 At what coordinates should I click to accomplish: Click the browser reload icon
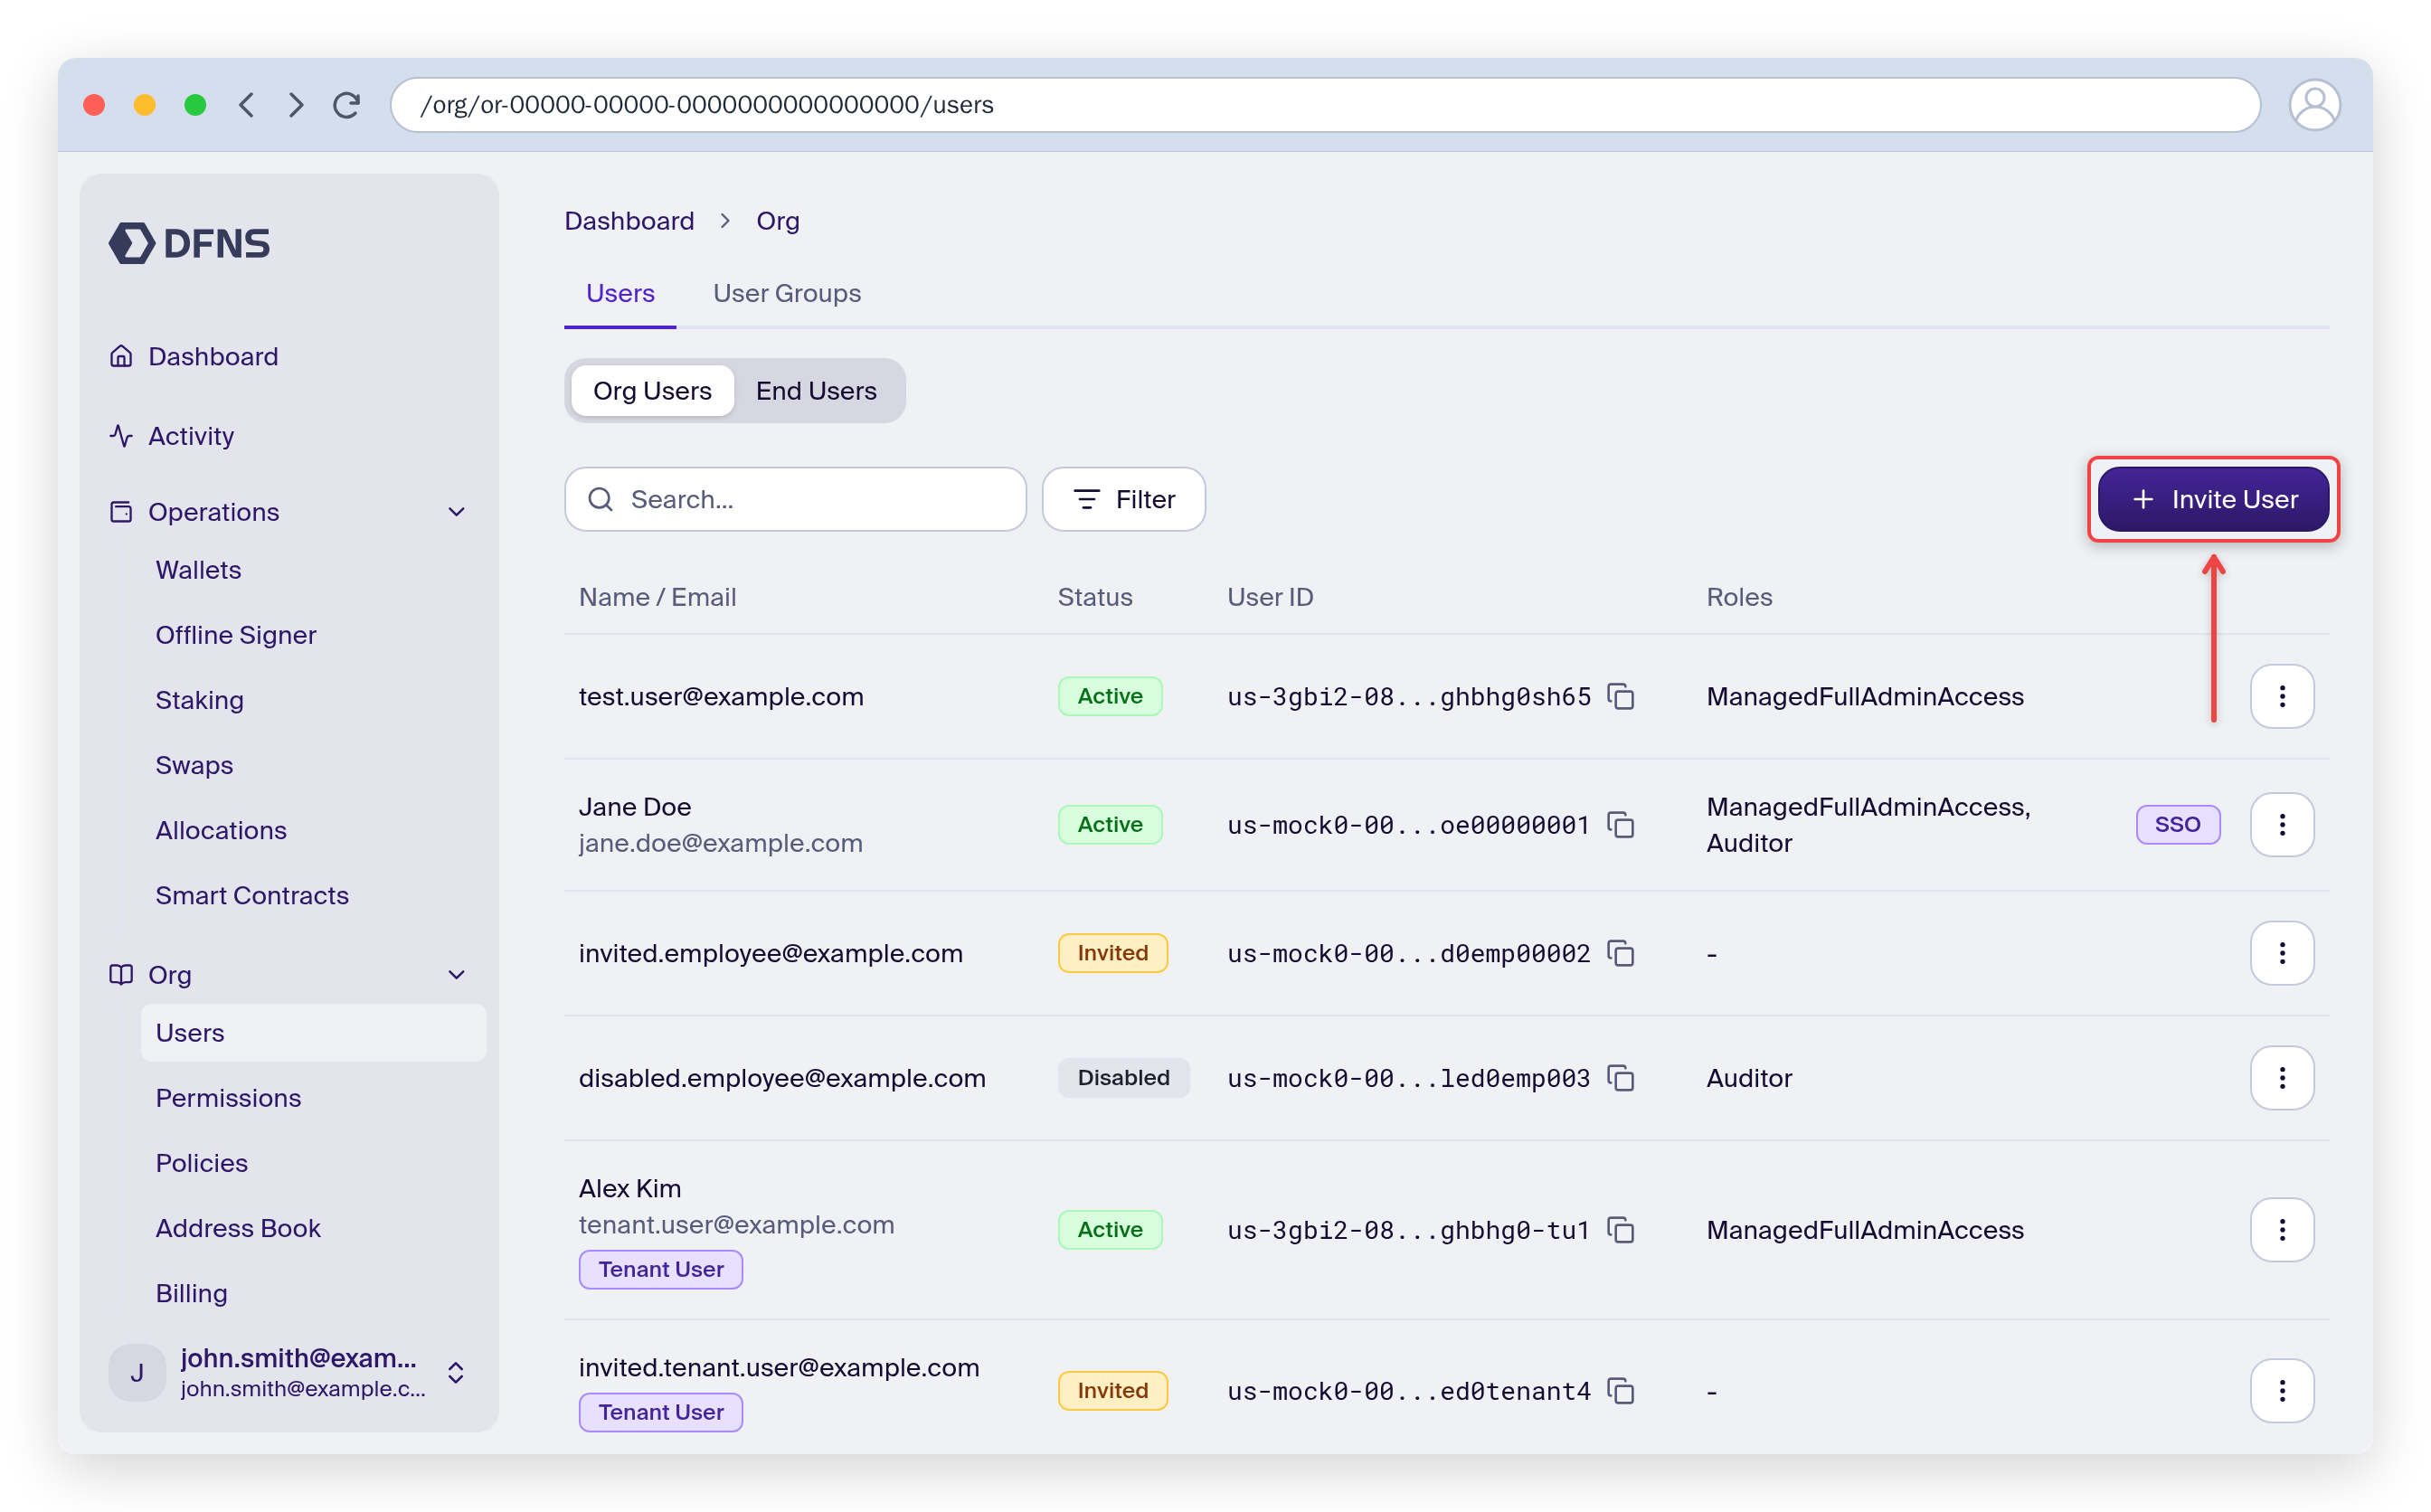coord(346,105)
